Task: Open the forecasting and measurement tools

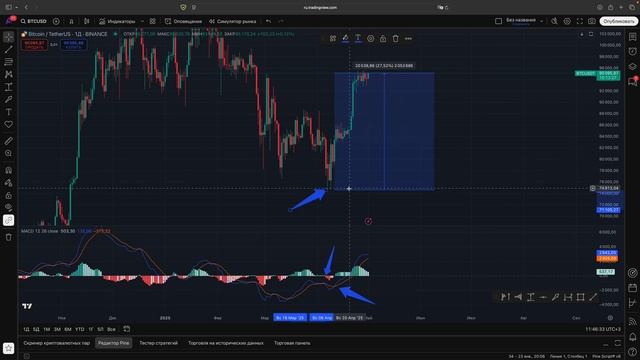Action: tap(9, 87)
